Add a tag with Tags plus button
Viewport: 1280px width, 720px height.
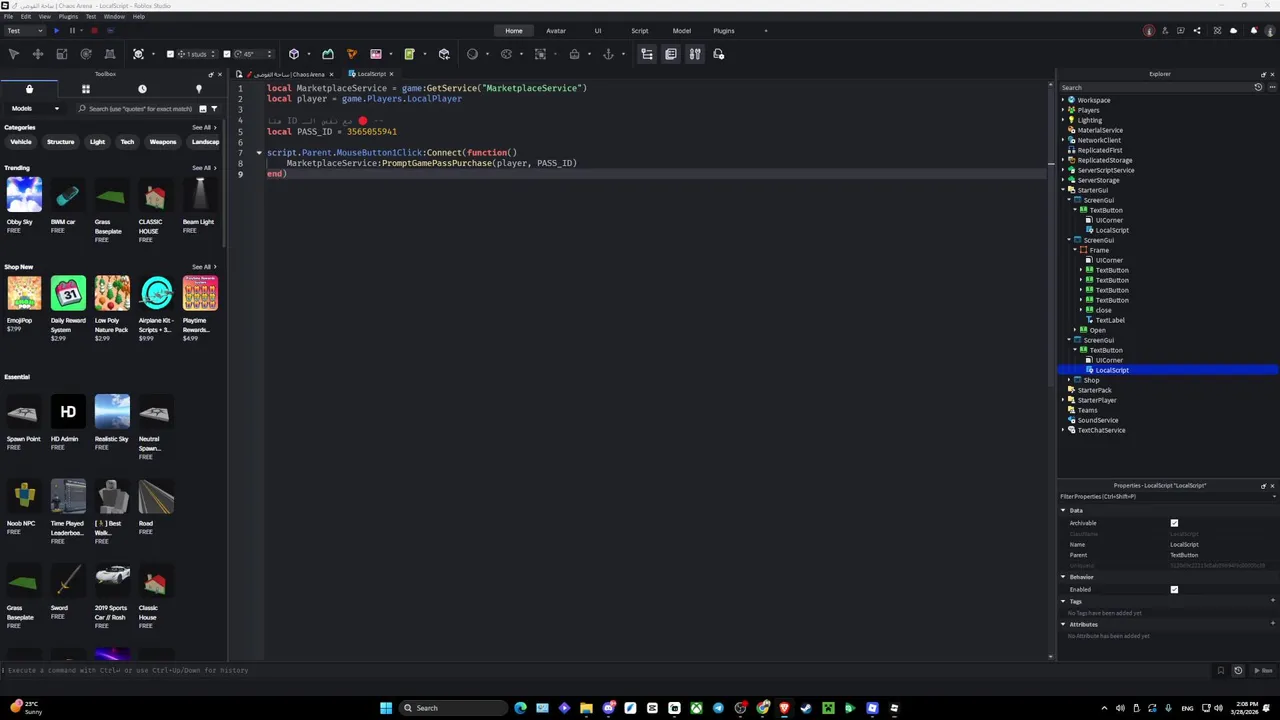click(1273, 601)
